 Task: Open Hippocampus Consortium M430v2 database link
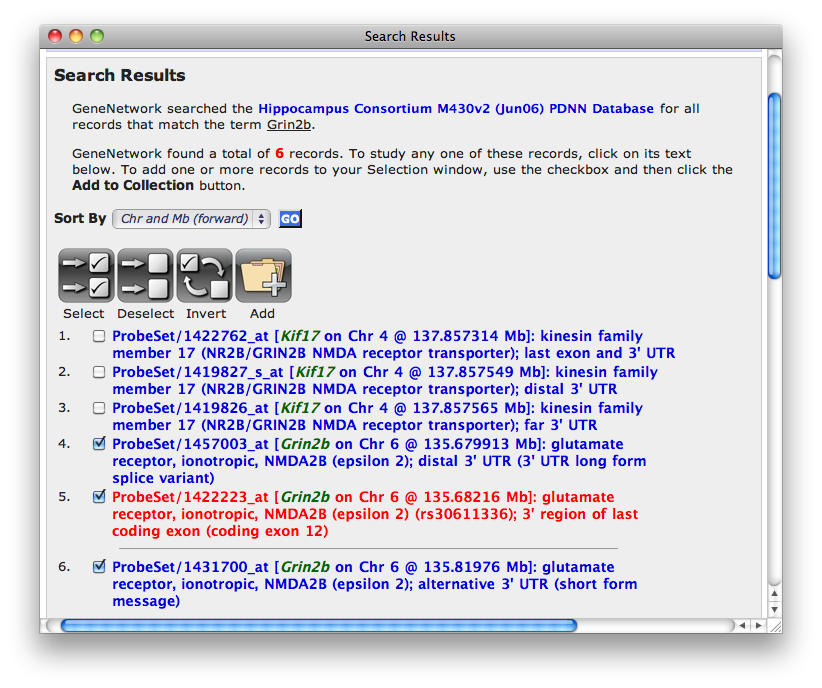(455, 108)
